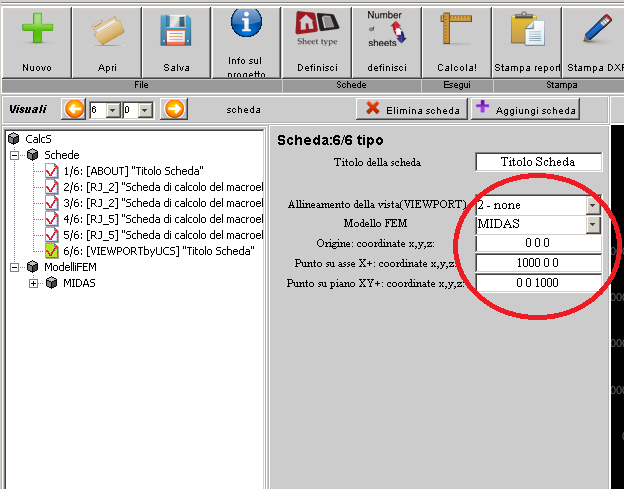
Task: Click the Punto su piano XY+ field
Action: (x=538, y=283)
